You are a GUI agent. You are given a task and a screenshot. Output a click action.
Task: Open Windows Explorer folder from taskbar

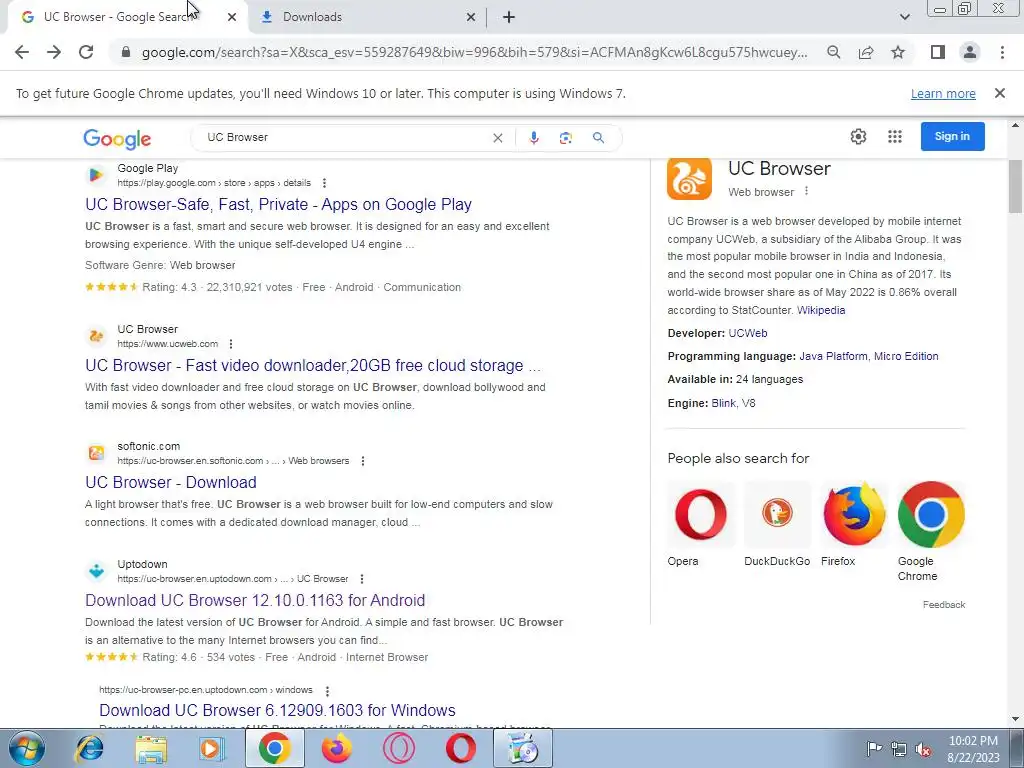coord(151,748)
